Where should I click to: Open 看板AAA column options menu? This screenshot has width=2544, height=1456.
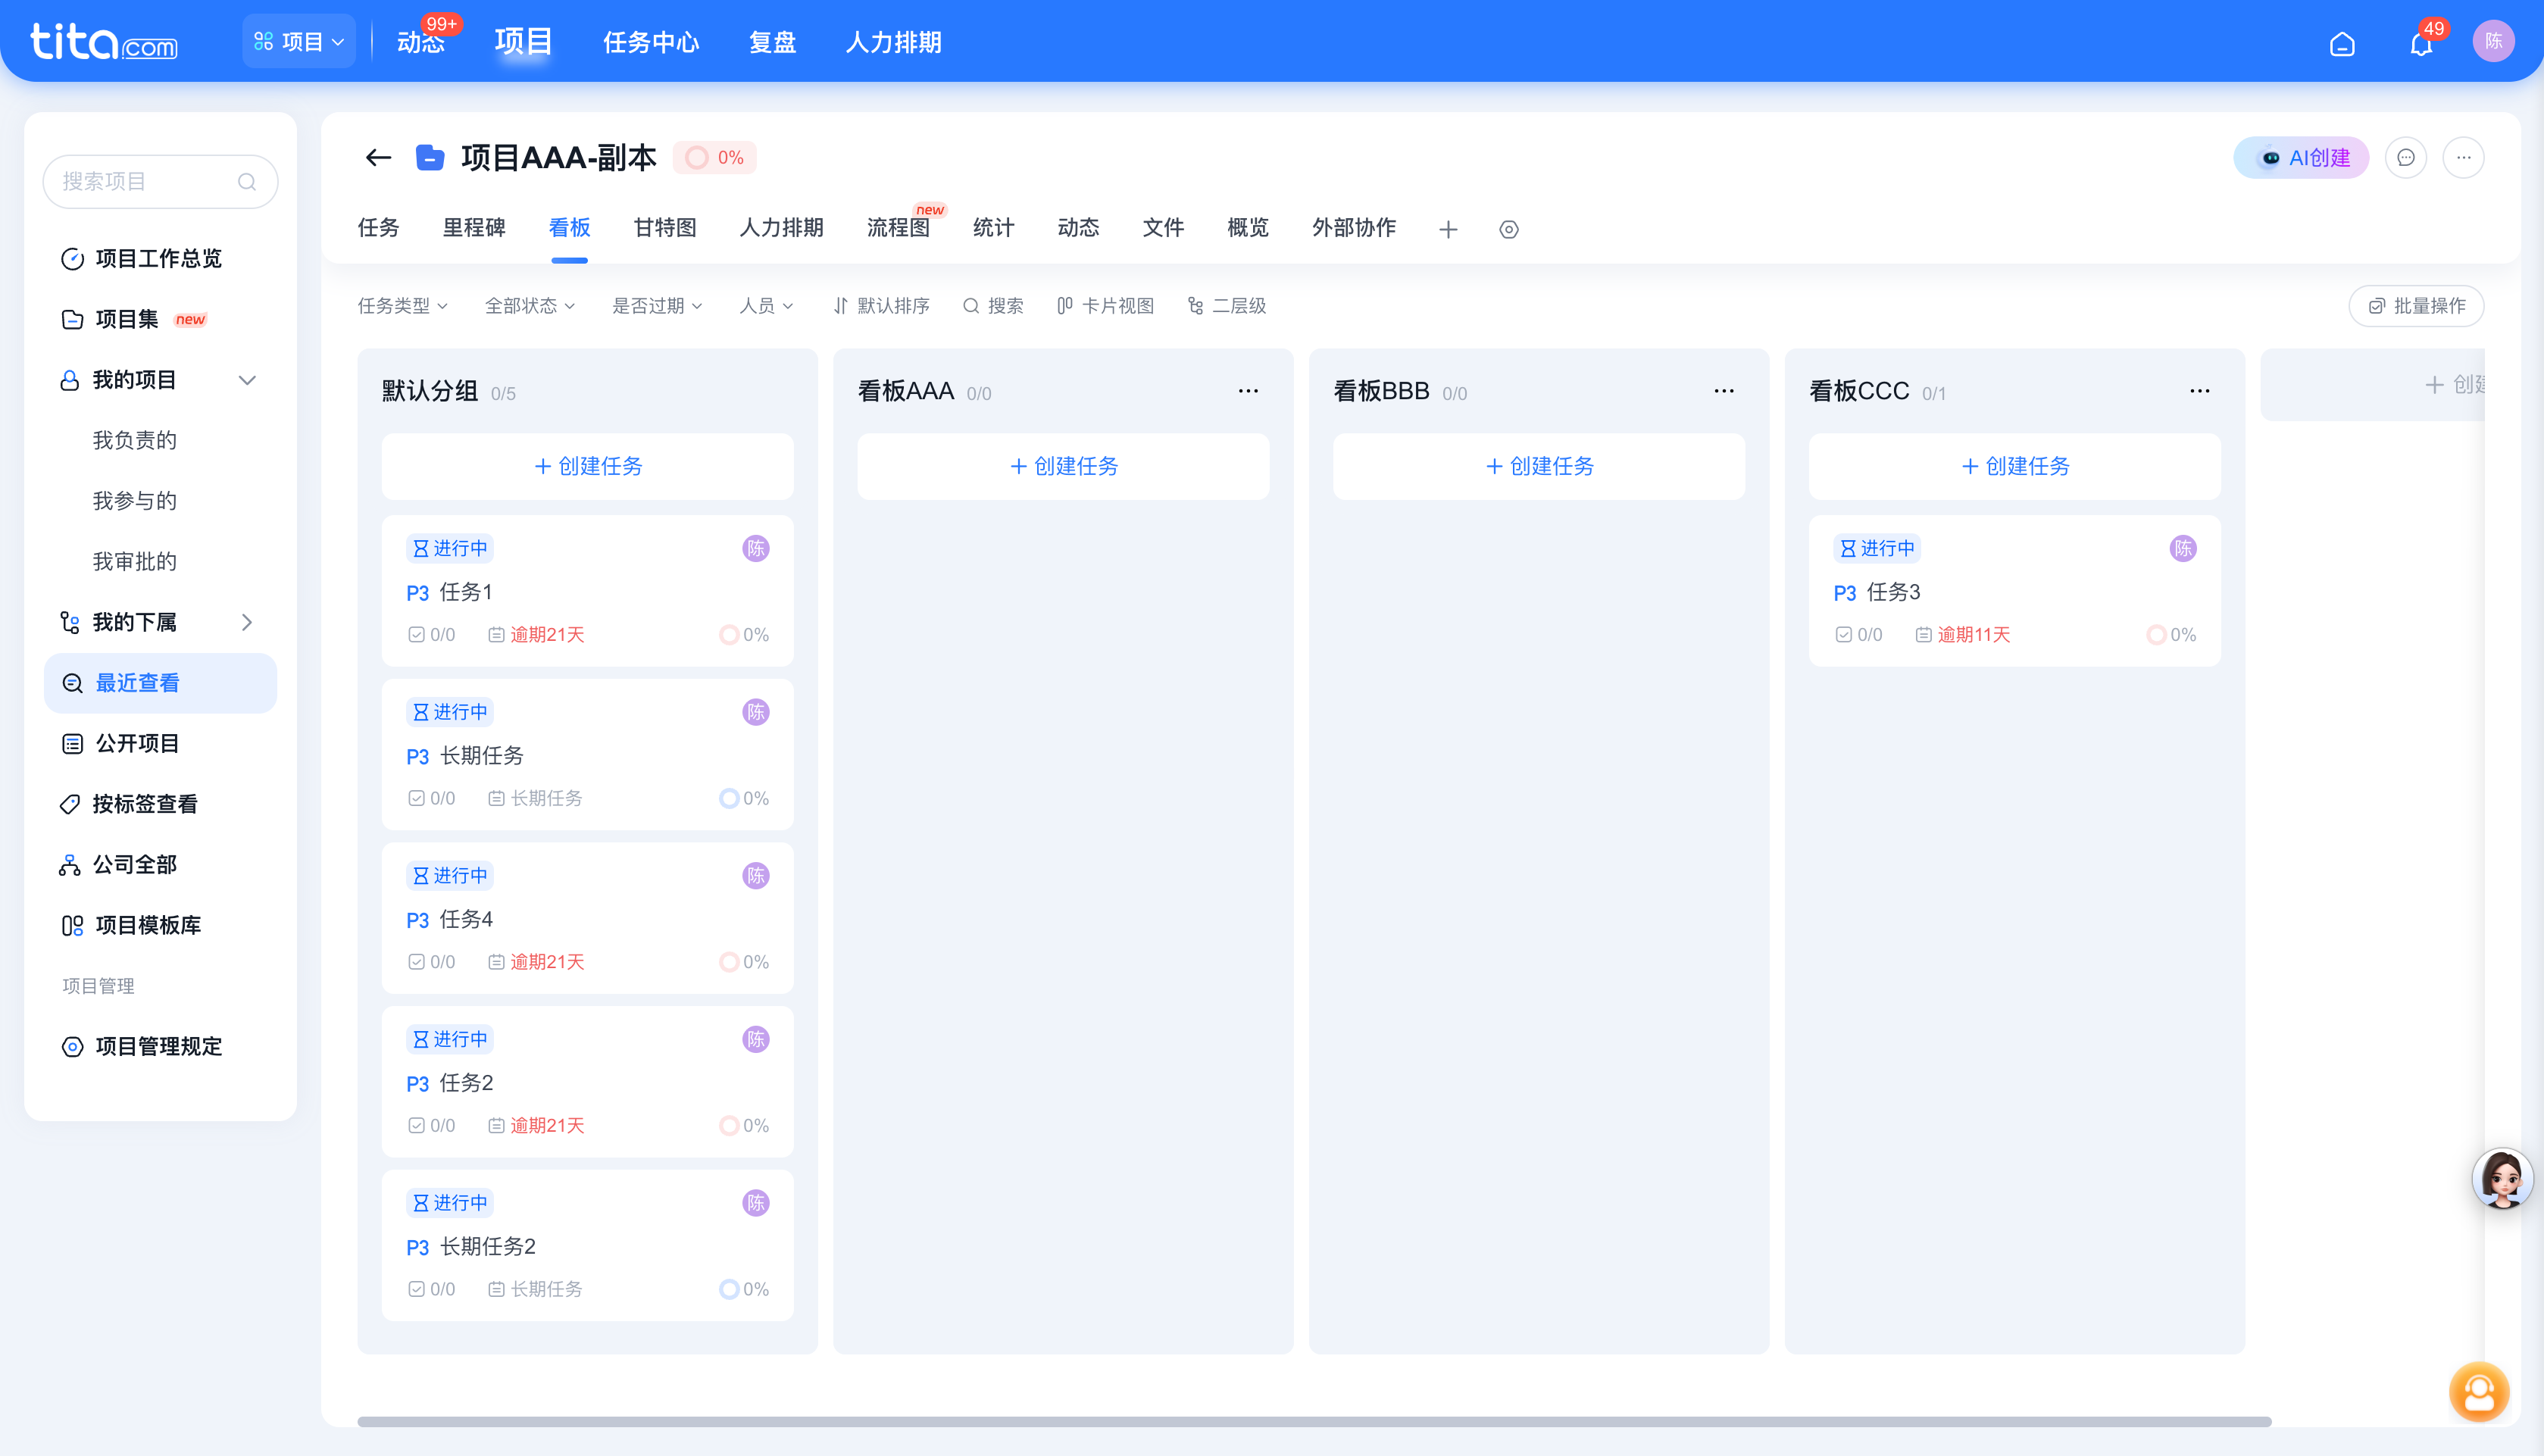coord(1248,391)
